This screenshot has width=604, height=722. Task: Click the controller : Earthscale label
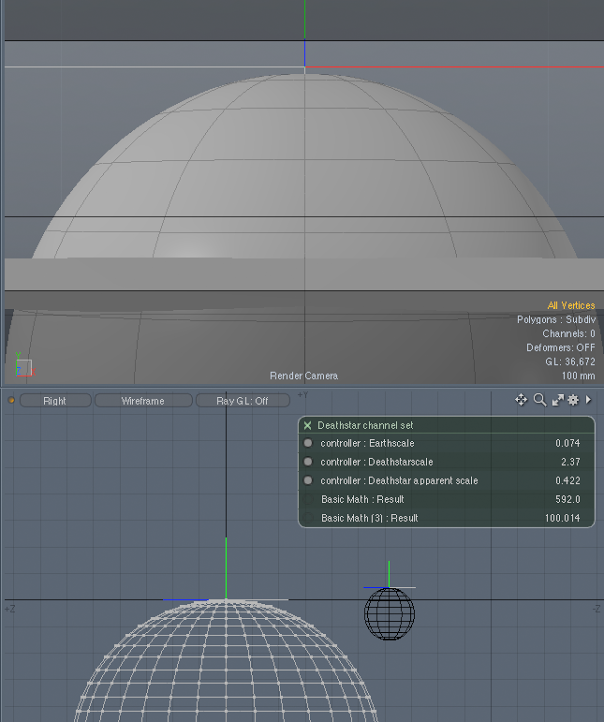[x=367, y=443]
